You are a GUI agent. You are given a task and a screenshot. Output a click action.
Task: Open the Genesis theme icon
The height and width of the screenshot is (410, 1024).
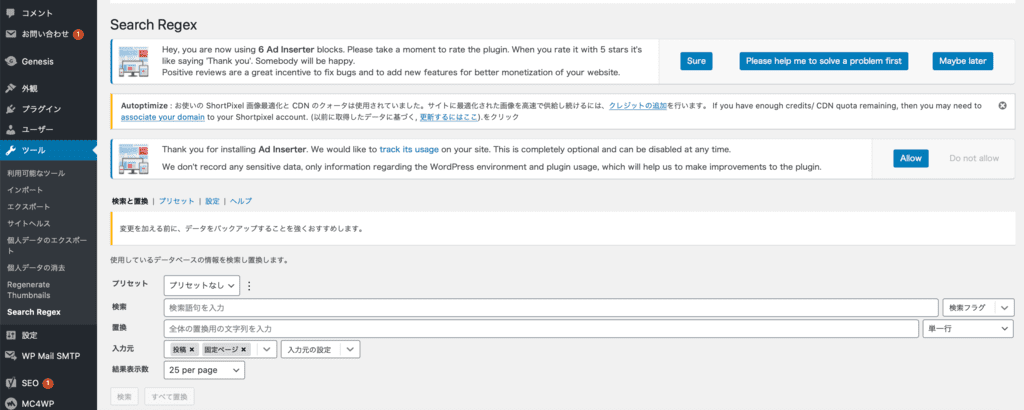[x=10, y=61]
